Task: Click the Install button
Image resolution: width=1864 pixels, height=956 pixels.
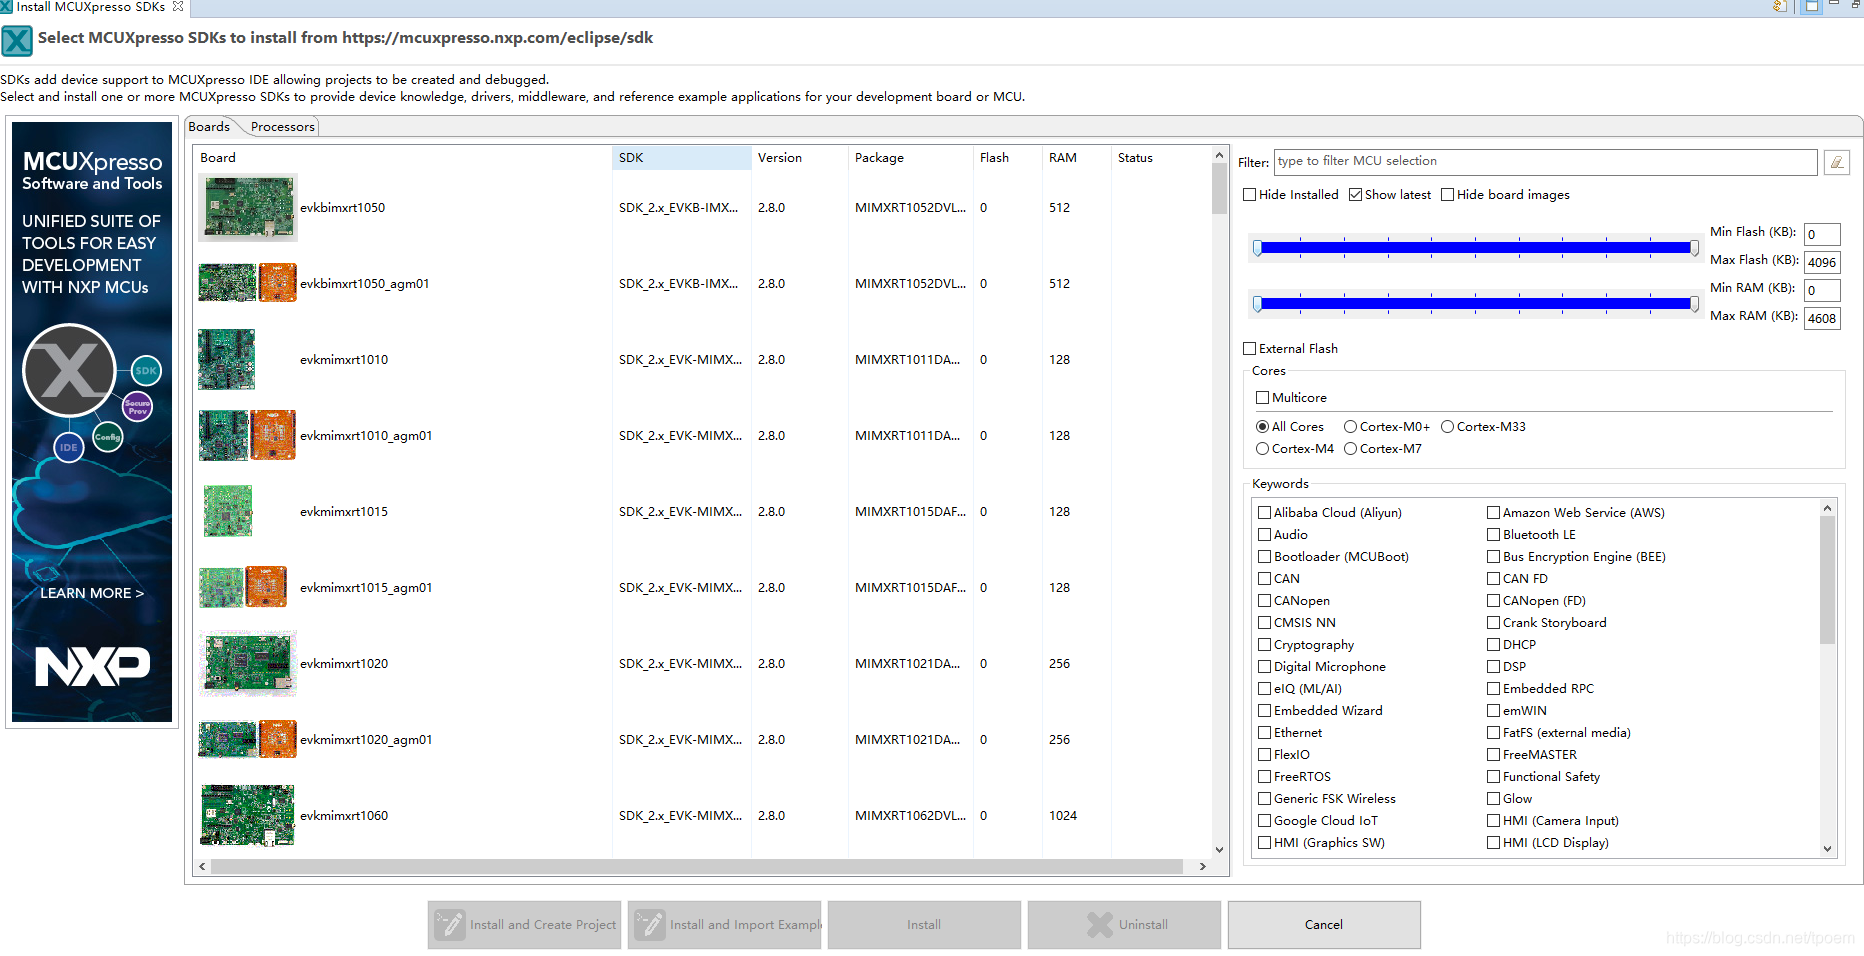Action: pos(924,925)
